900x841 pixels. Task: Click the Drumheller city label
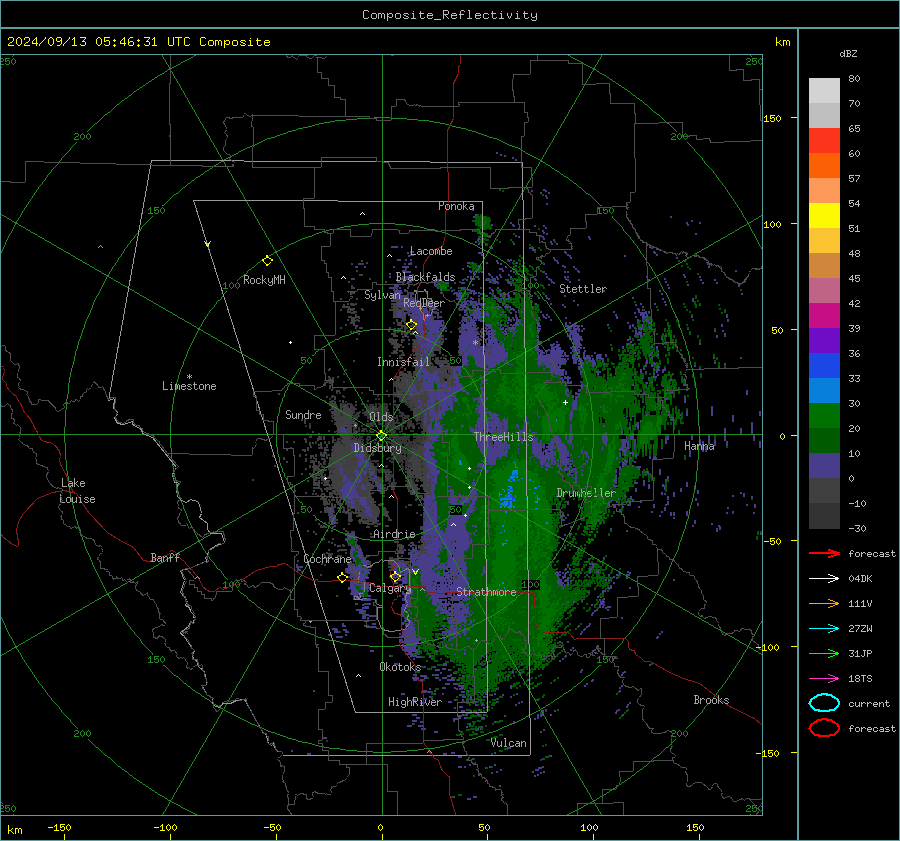[586, 493]
